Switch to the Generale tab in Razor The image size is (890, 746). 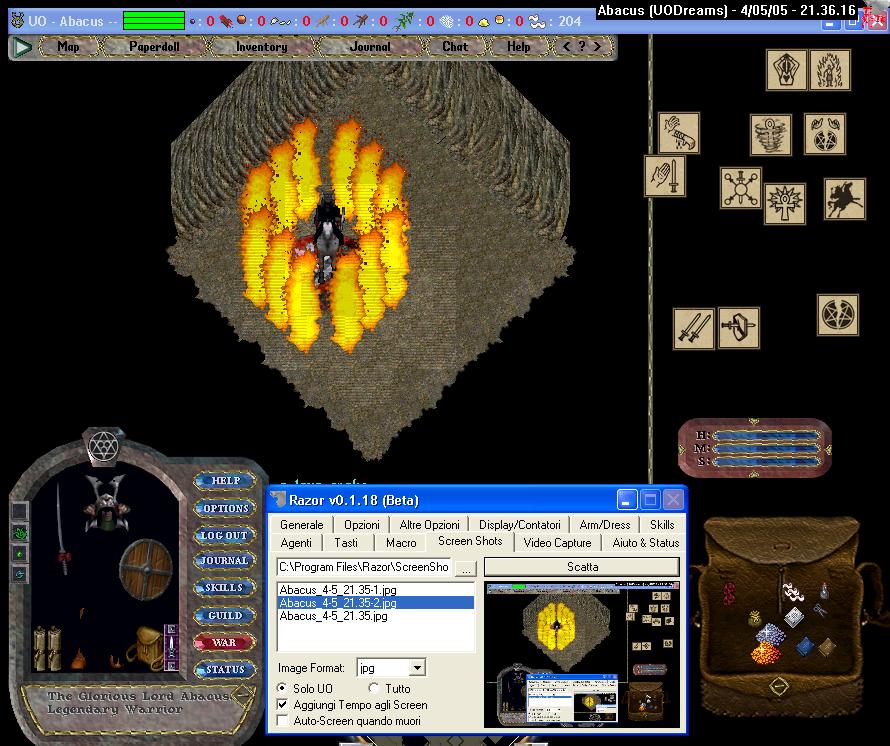coord(301,525)
